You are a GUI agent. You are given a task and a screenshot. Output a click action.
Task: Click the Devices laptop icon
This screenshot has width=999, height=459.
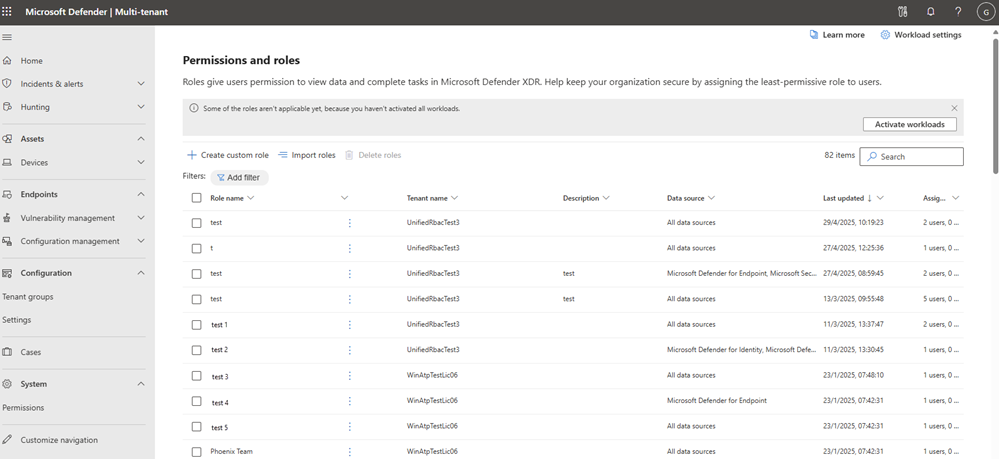click(x=8, y=163)
